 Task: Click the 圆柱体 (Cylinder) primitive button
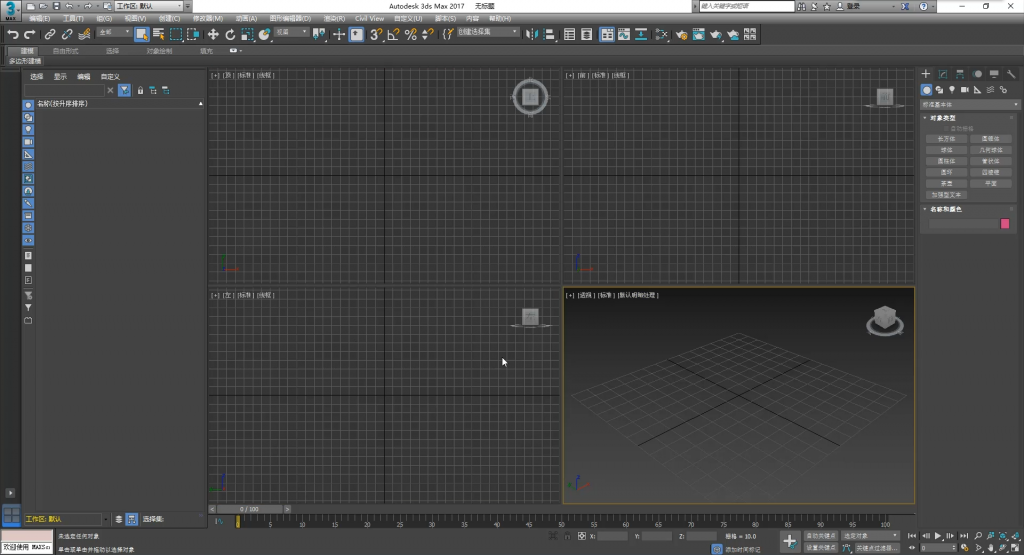point(946,161)
